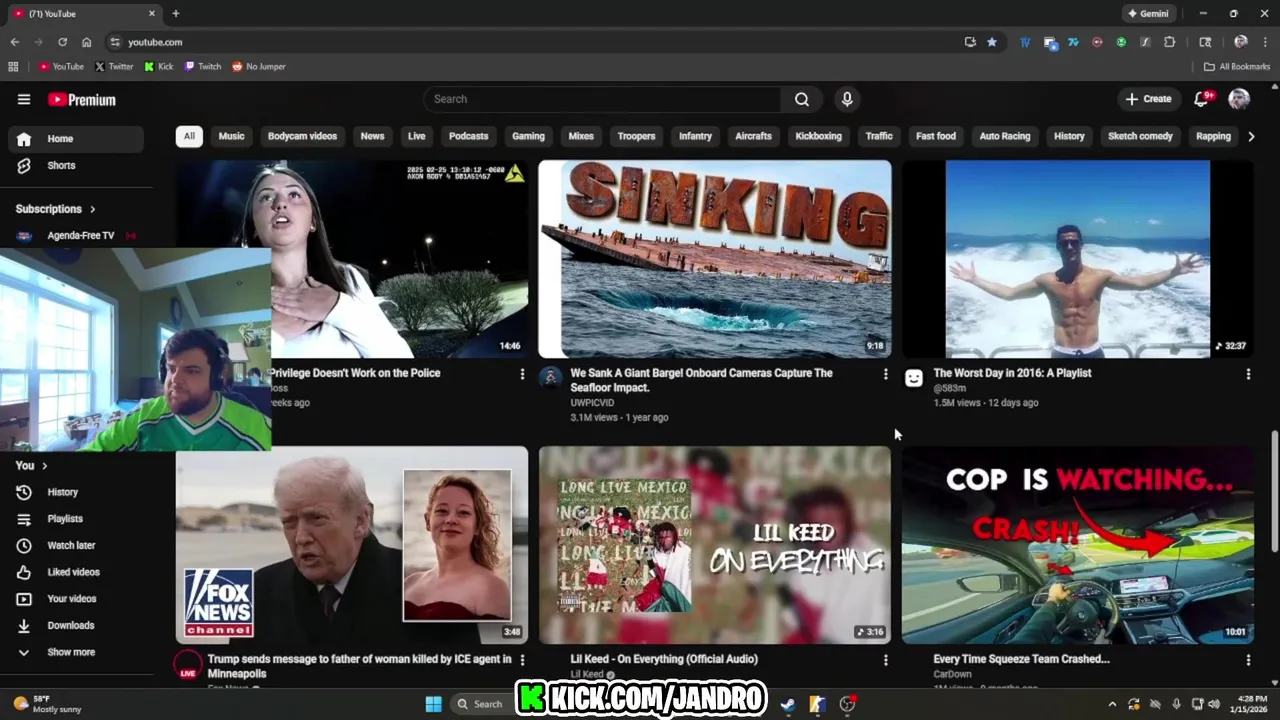
Task: Select the Auto Racing category chip
Action: coord(1005,136)
